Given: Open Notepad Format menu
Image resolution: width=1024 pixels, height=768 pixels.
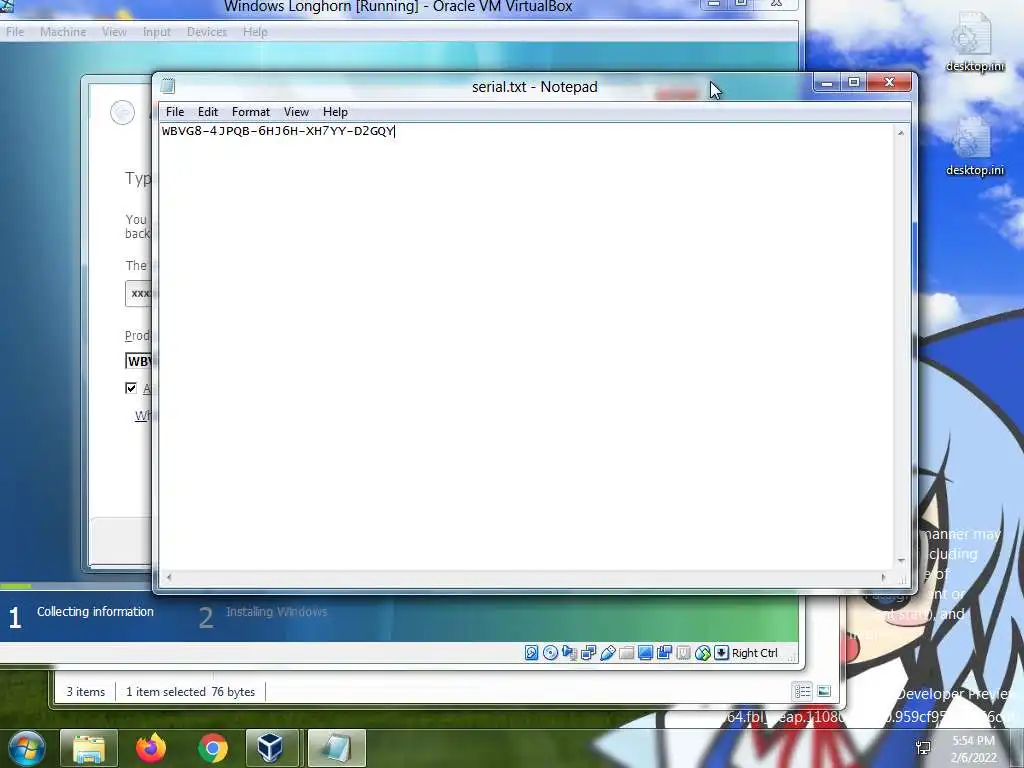Looking at the screenshot, I should point(251,112).
